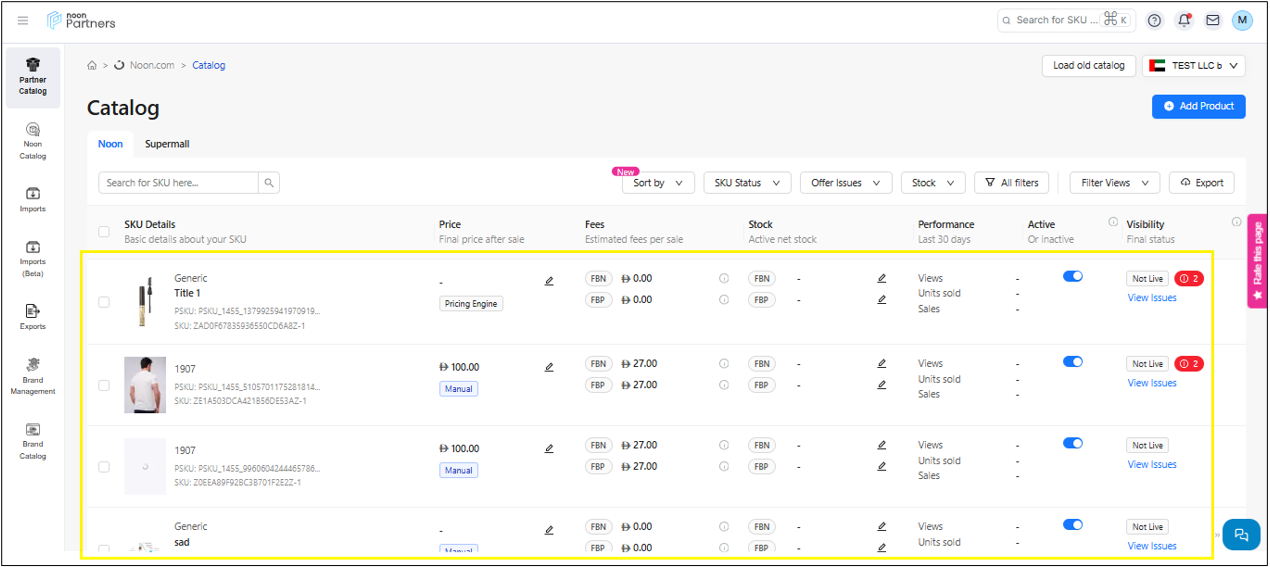Click the white t-shirt product thumbnail
This screenshot has height=567, width=1270.
(145, 385)
